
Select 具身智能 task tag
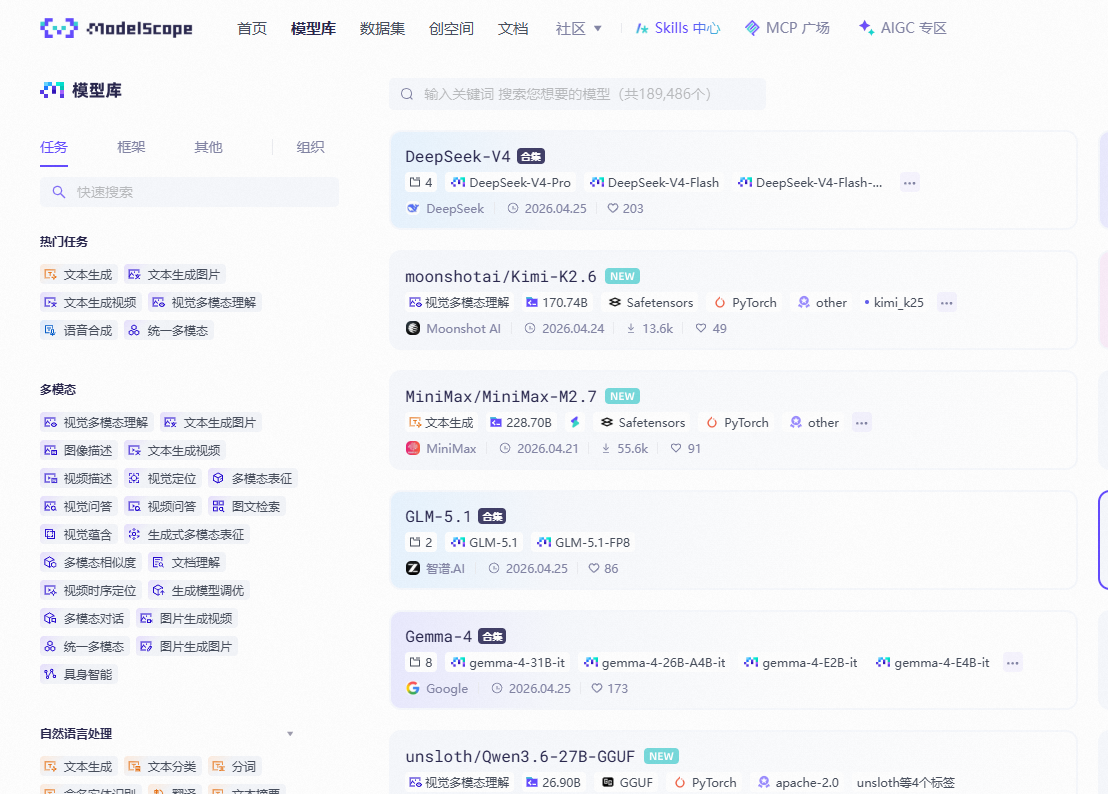click(78, 674)
